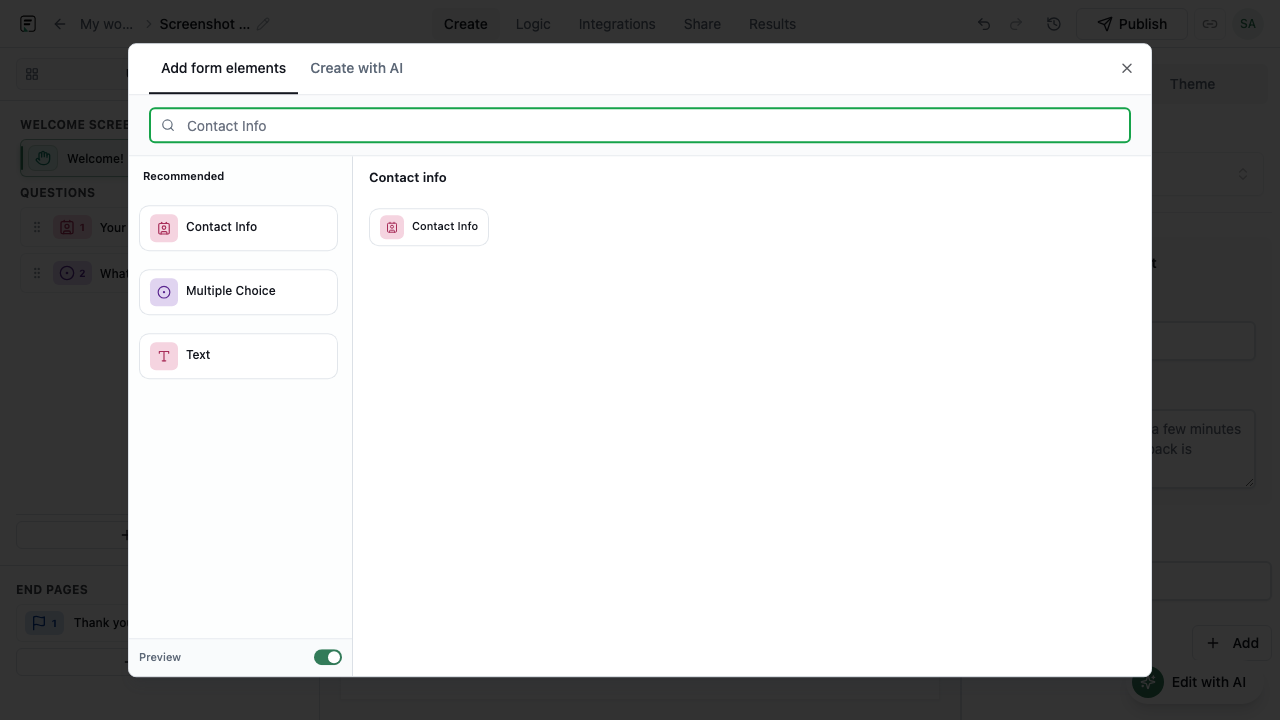Open the Integrations tab
The image size is (1280, 720).
[617, 24]
